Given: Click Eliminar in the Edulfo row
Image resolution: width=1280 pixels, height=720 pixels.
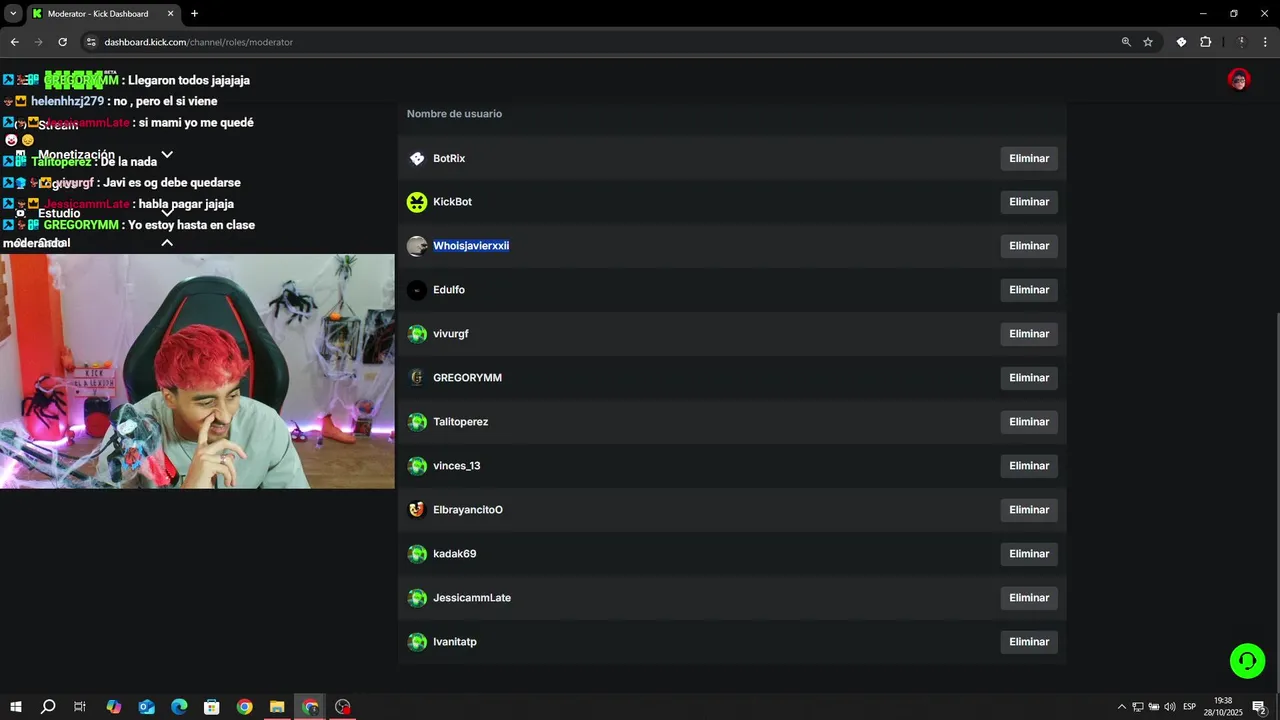Looking at the screenshot, I should pyautogui.click(x=1029, y=290).
